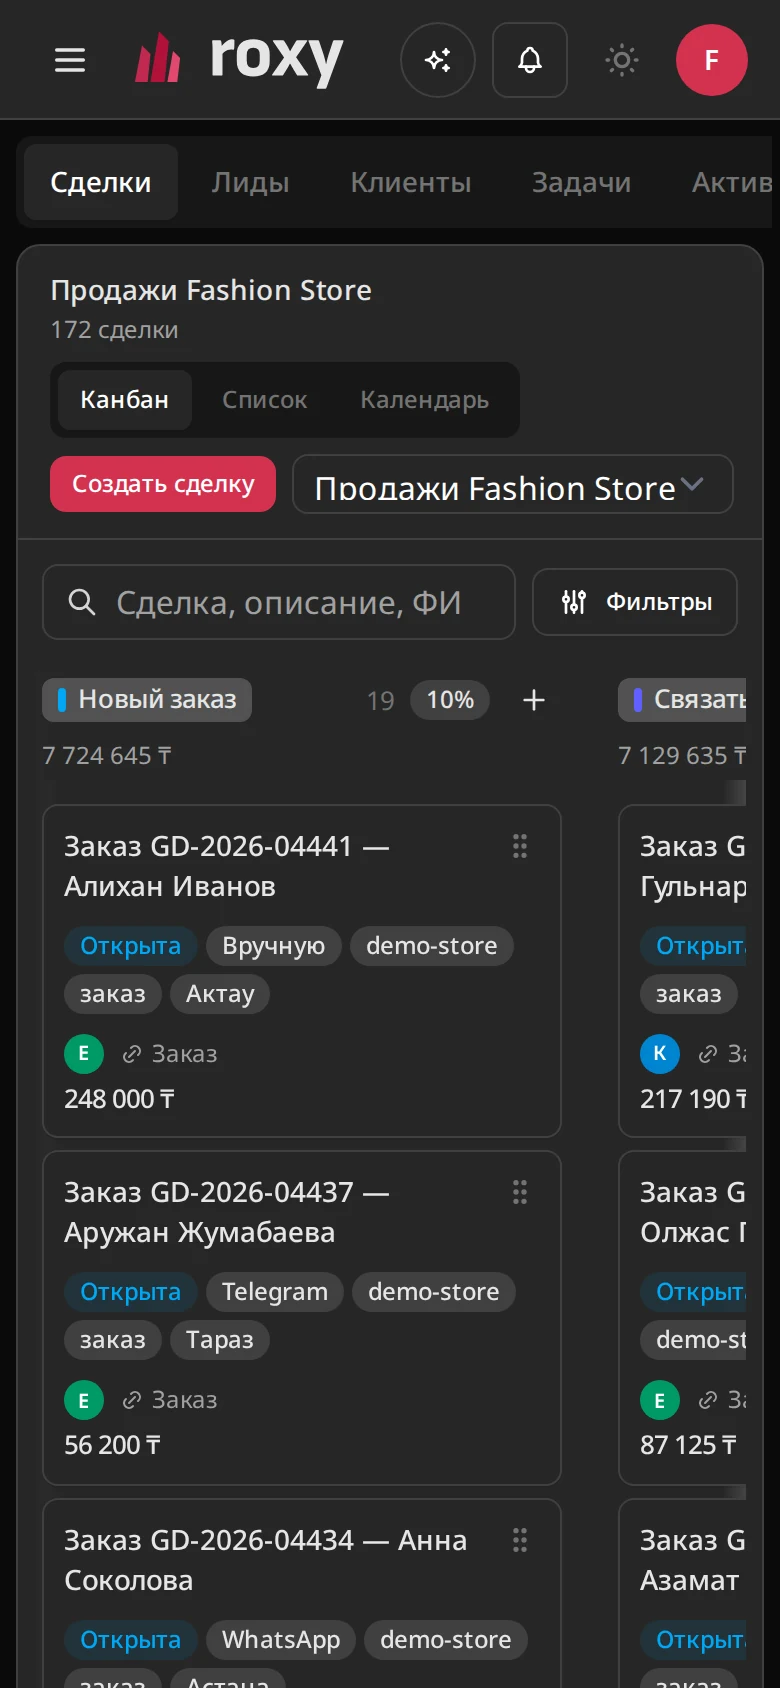780x1688 pixels.
Task: Click the Вручную tag
Action: (274, 946)
